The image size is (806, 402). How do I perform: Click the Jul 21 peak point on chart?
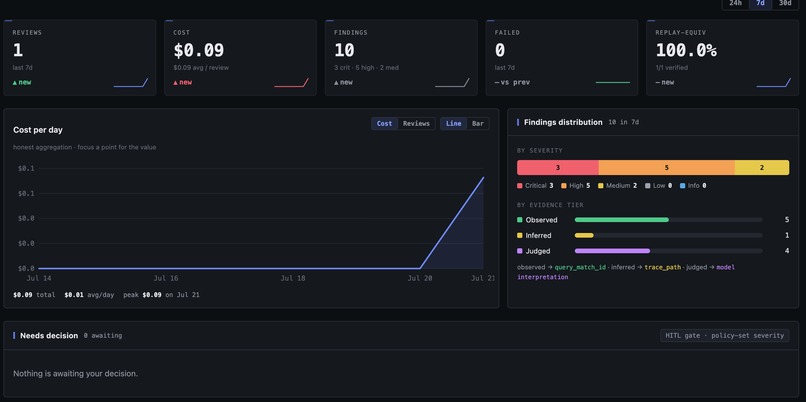point(483,177)
